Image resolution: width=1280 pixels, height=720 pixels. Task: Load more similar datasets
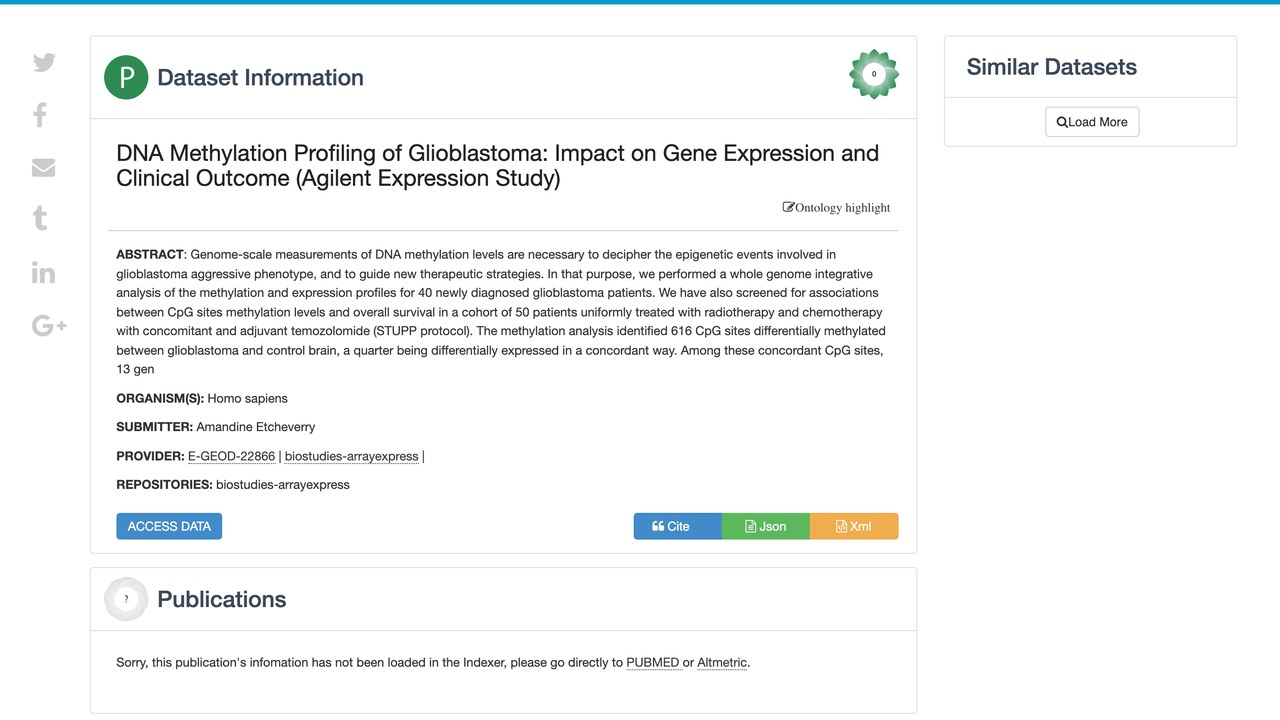[1092, 122]
